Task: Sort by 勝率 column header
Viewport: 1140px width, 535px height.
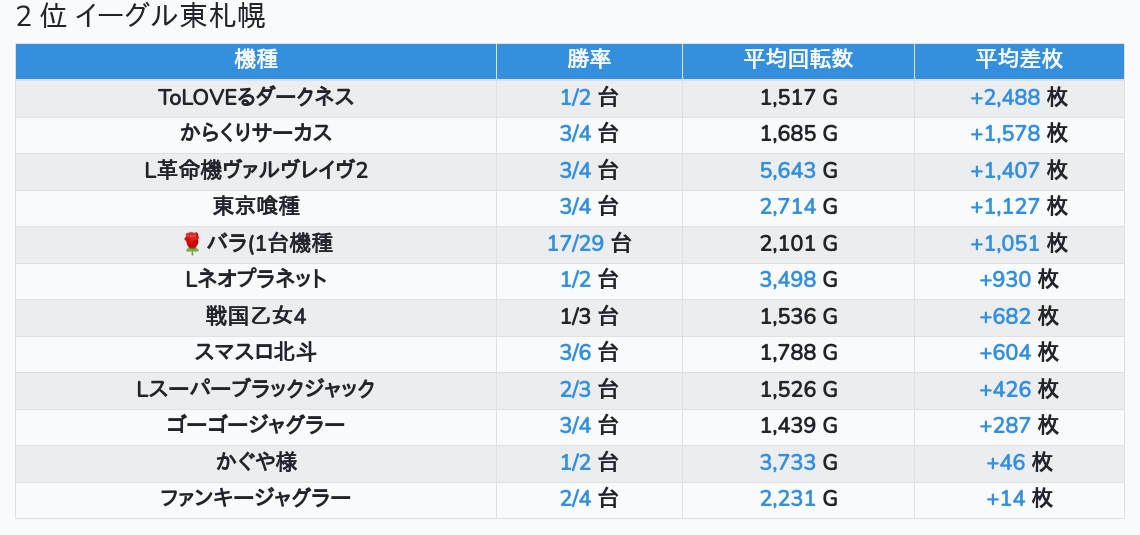Action: point(589,60)
